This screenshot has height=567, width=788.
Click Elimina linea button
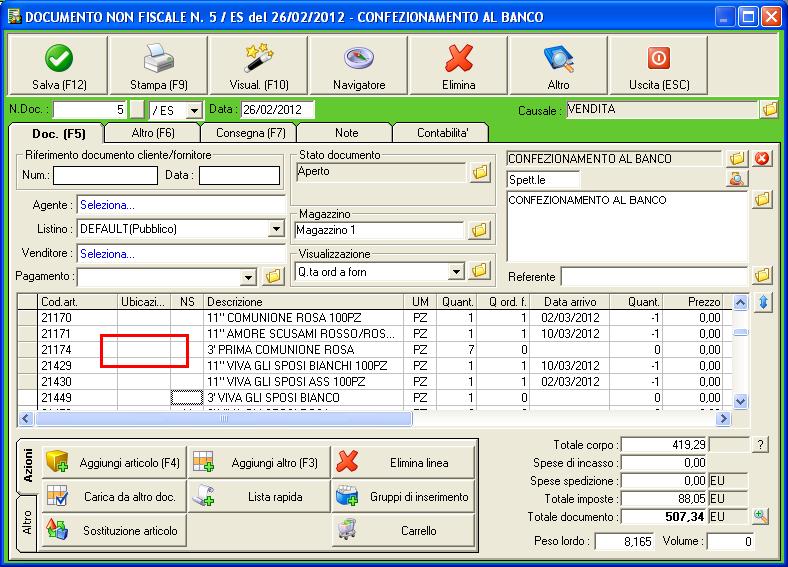(404, 462)
